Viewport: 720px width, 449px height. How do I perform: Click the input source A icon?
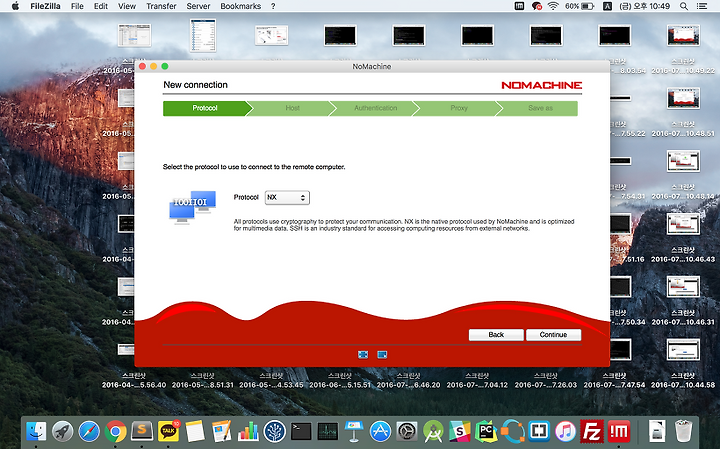click(607, 6)
